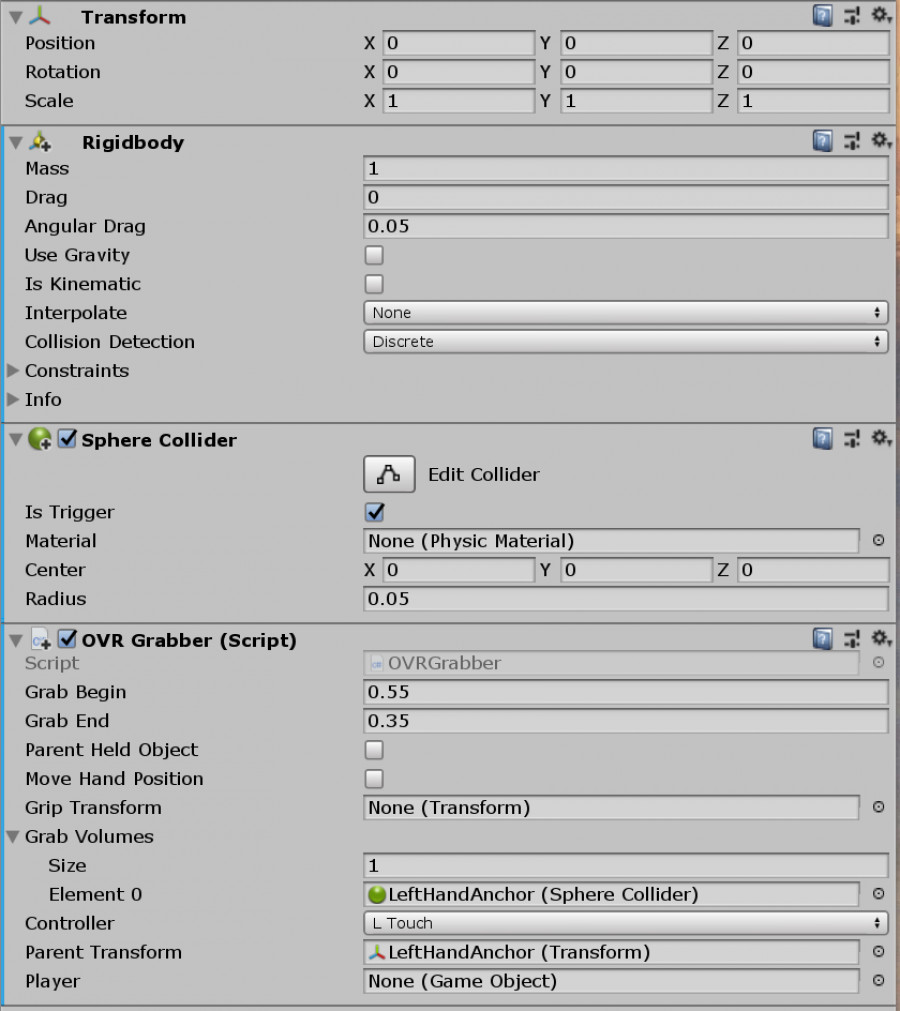The height and width of the screenshot is (1011, 900).
Task: Open Transform component help reference icon
Action: tap(823, 15)
